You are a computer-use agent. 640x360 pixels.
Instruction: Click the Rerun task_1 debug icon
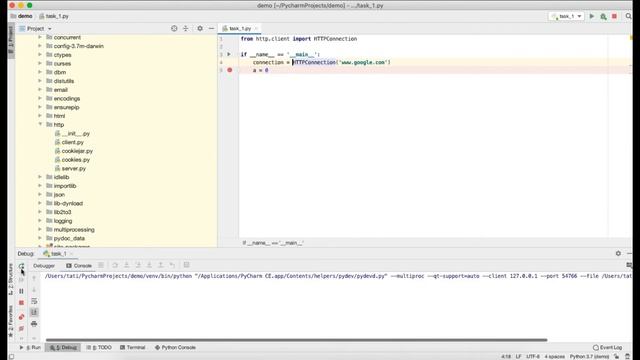pos(21,266)
